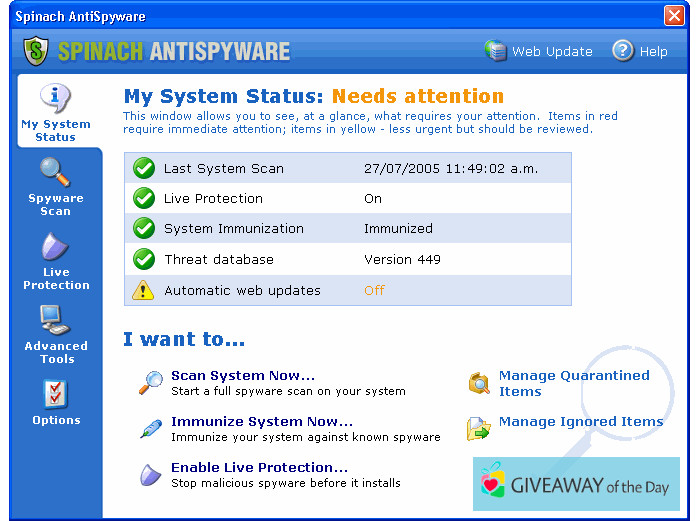The height and width of the screenshot is (521, 700).
Task: Open the Manage Ignored Items link
Action: pyautogui.click(x=580, y=422)
